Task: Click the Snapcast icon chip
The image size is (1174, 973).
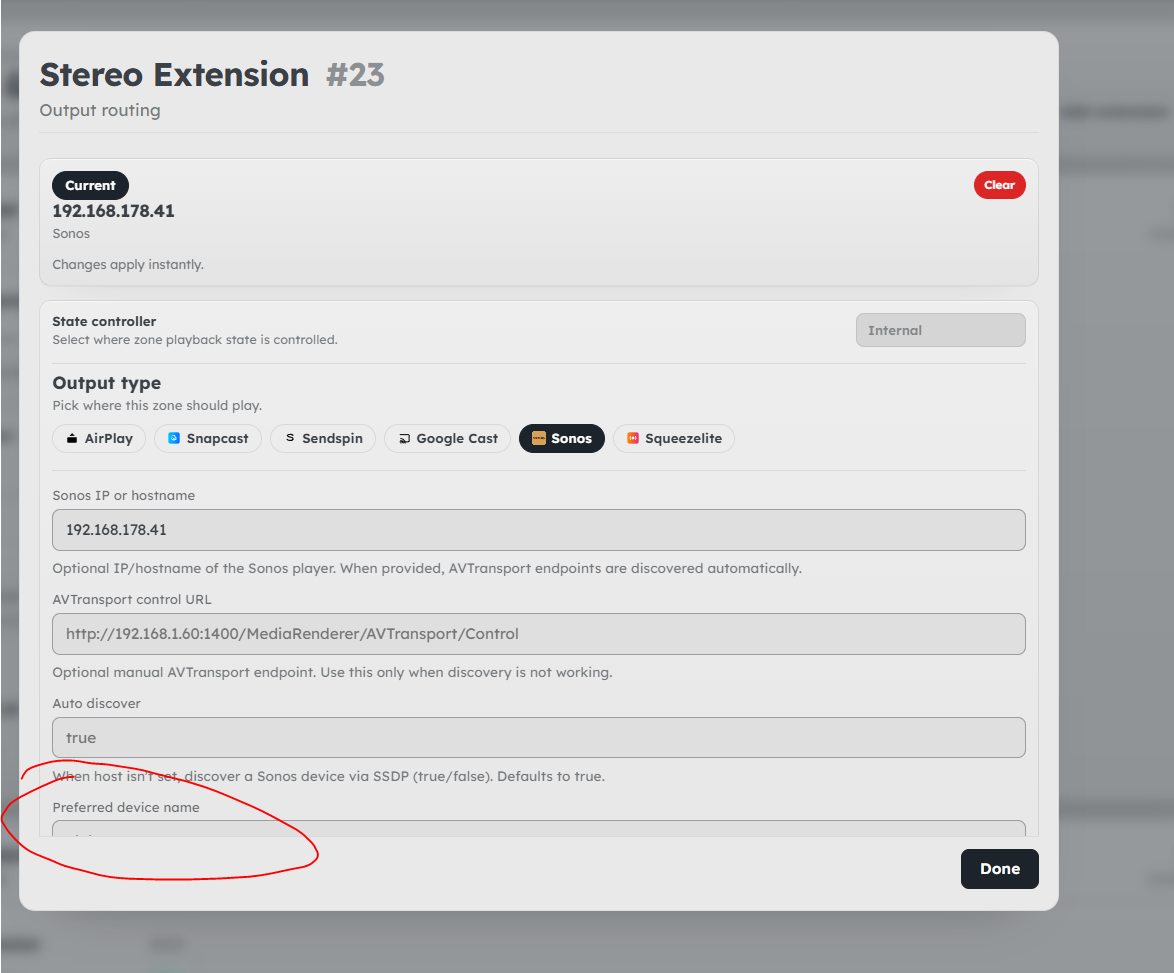Action: [174, 439]
